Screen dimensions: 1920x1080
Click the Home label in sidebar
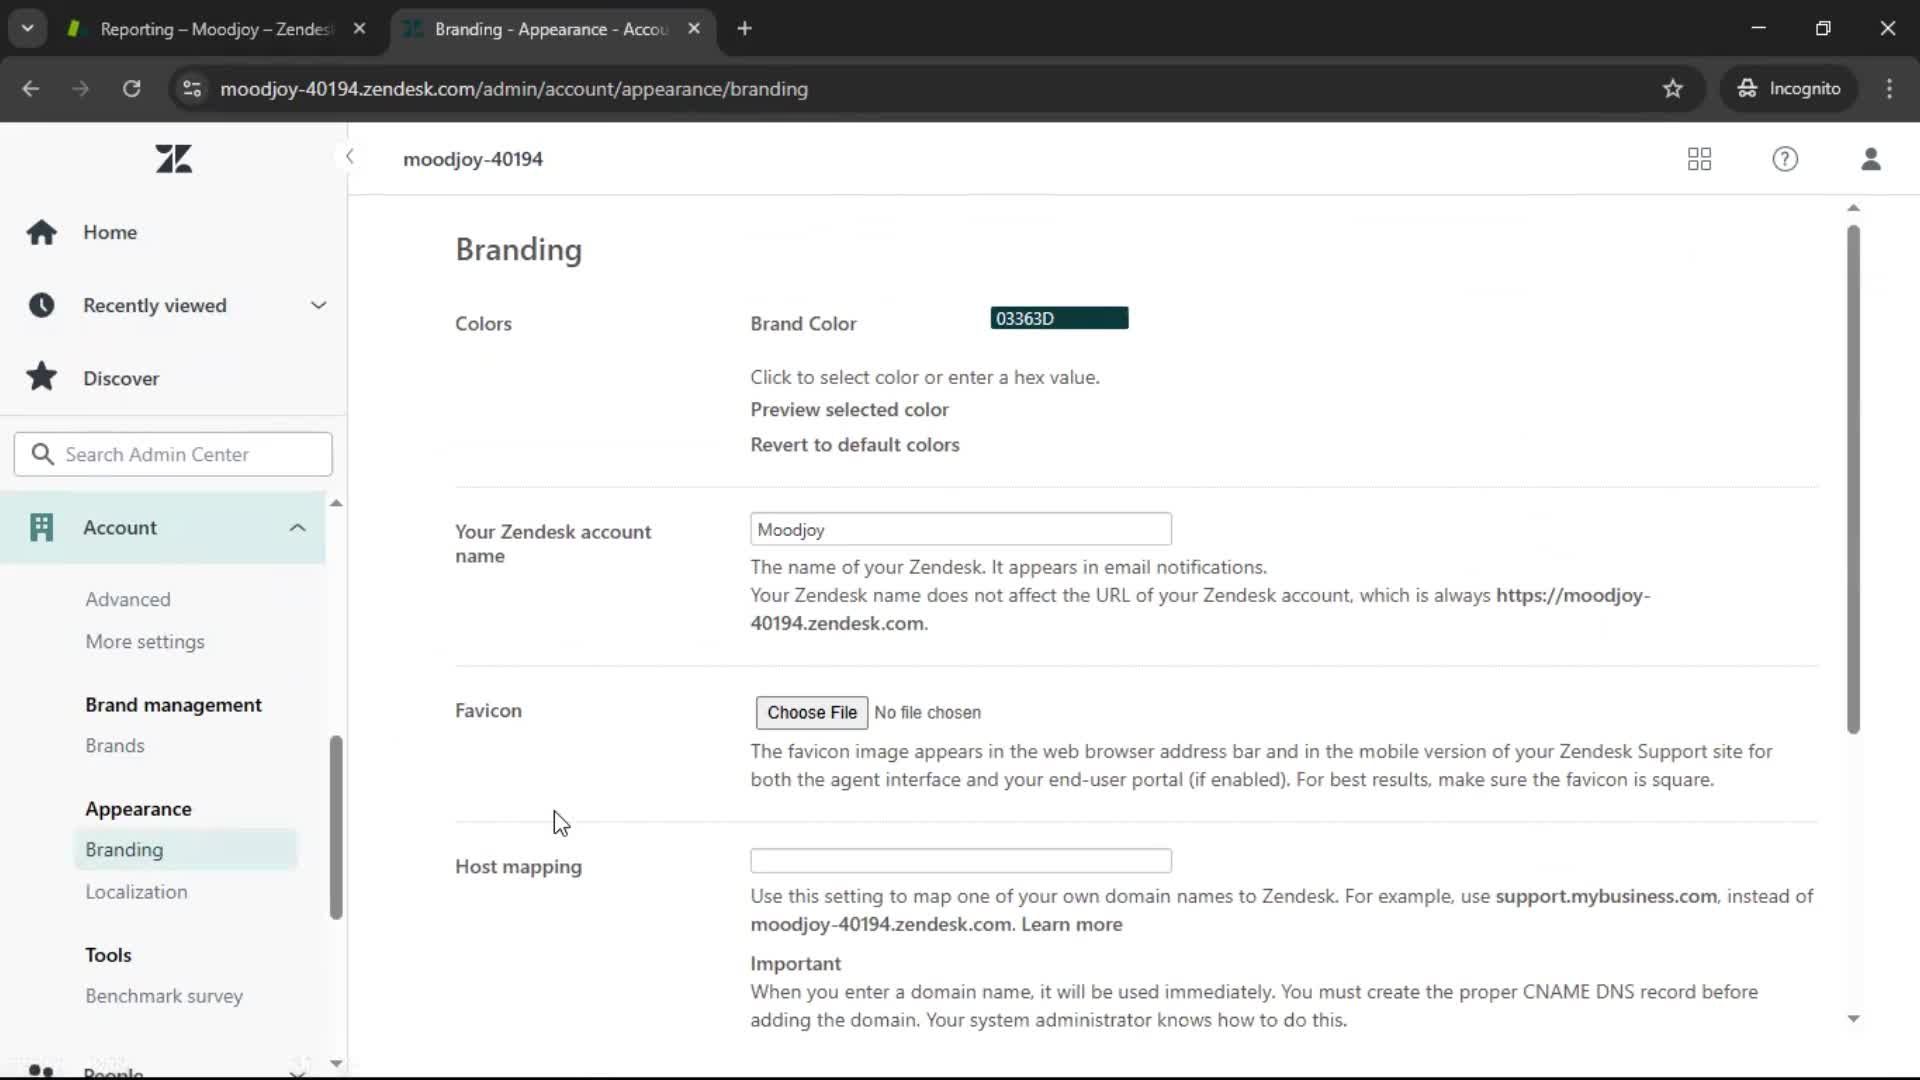coord(110,232)
